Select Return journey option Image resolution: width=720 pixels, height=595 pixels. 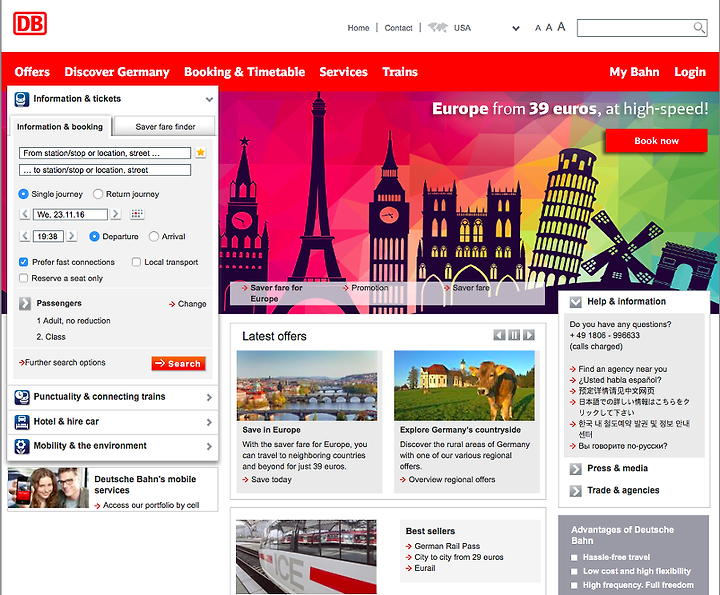(x=98, y=194)
